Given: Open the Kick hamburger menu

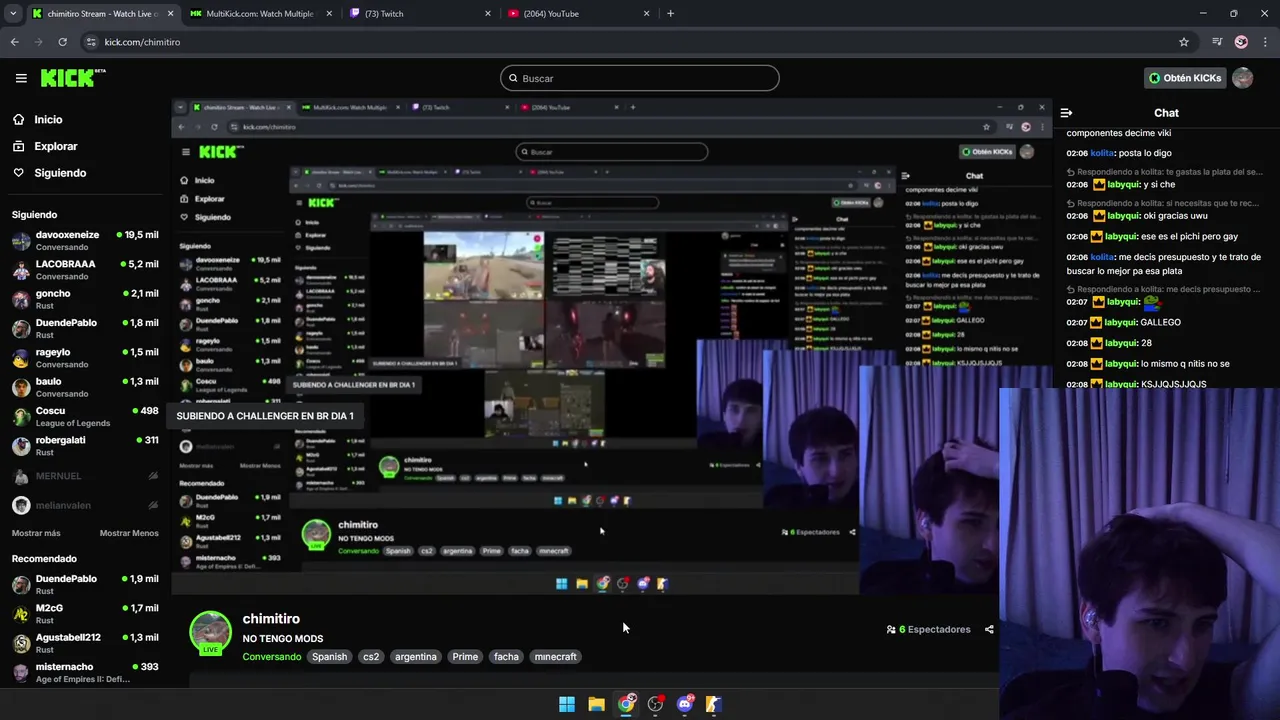Looking at the screenshot, I should [x=21, y=78].
